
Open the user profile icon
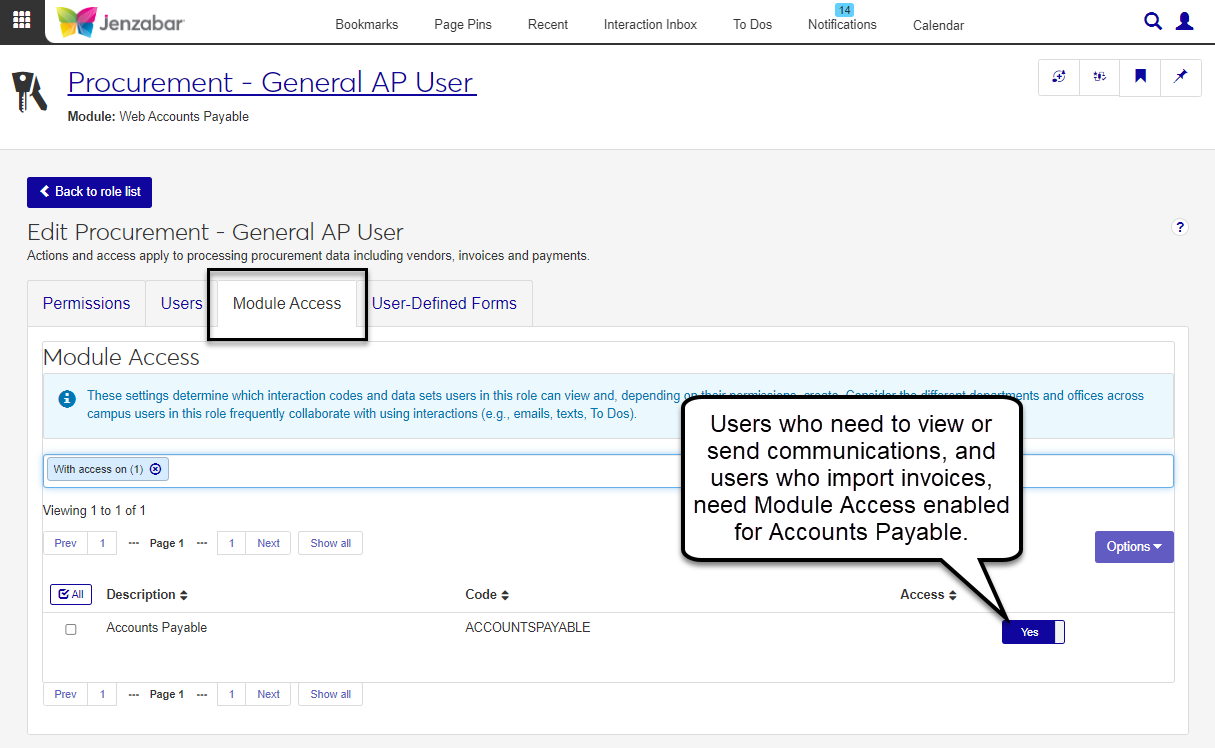coord(1185,21)
